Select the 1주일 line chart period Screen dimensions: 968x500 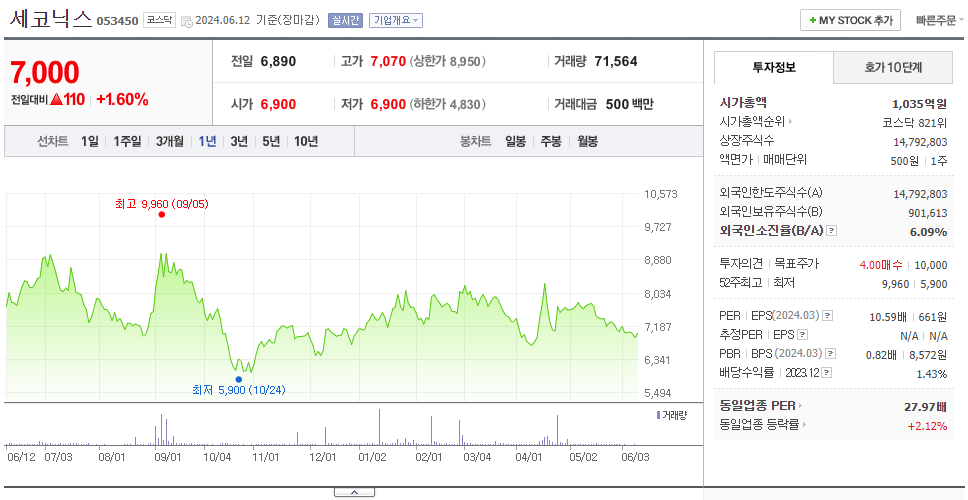pyautogui.click(x=127, y=141)
